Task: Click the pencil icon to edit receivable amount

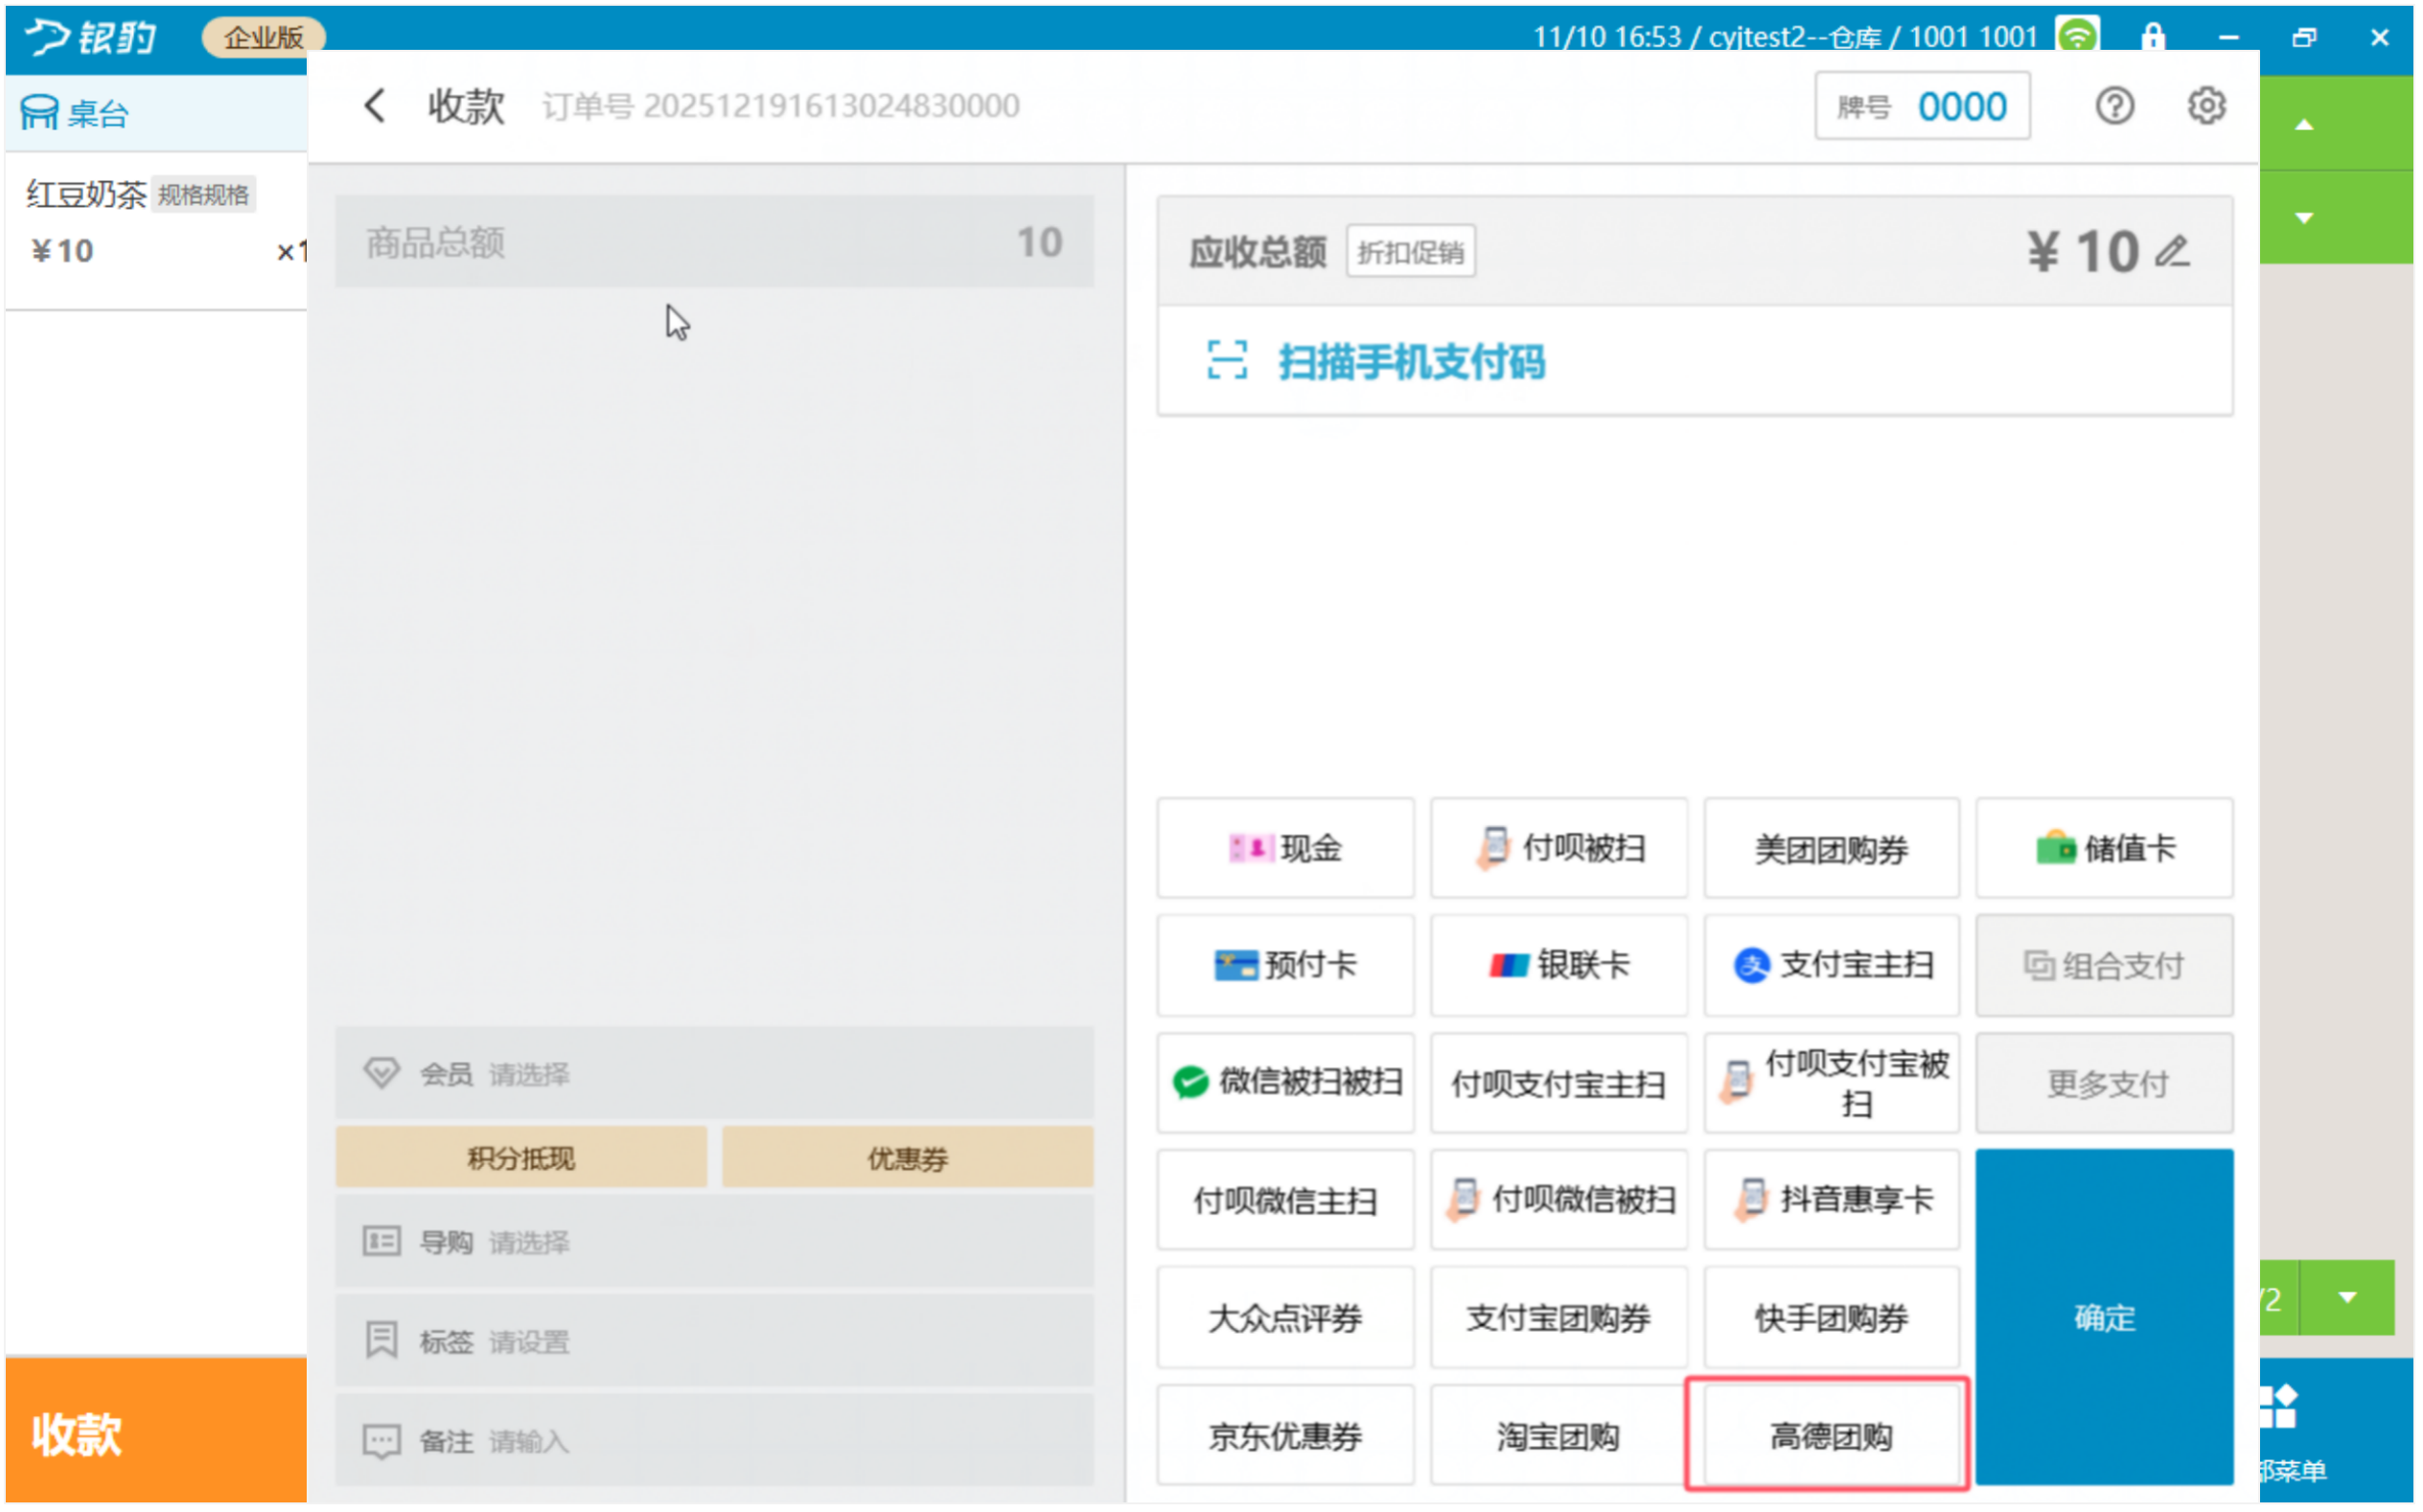Action: click(2174, 252)
